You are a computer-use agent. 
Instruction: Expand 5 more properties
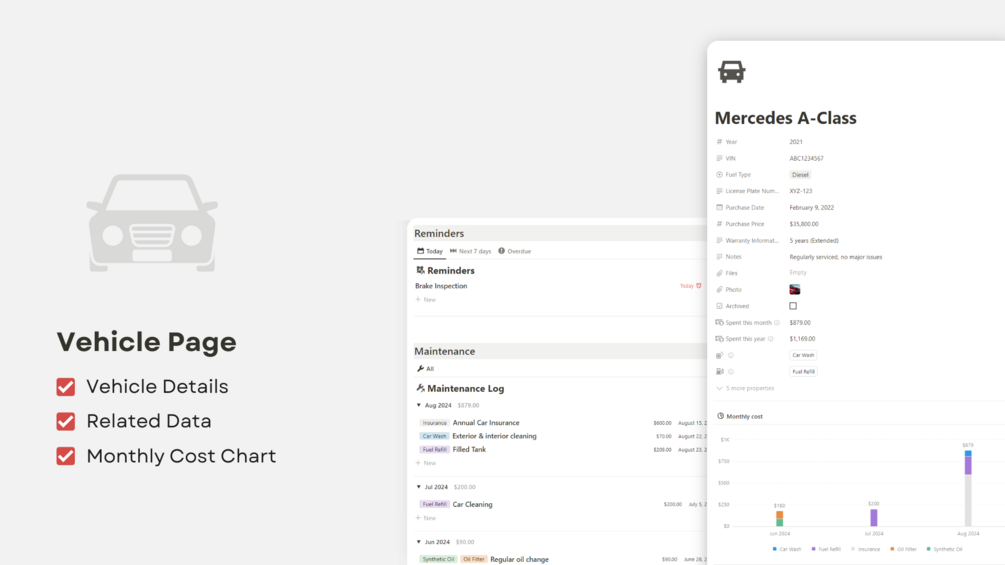point(745,388)
